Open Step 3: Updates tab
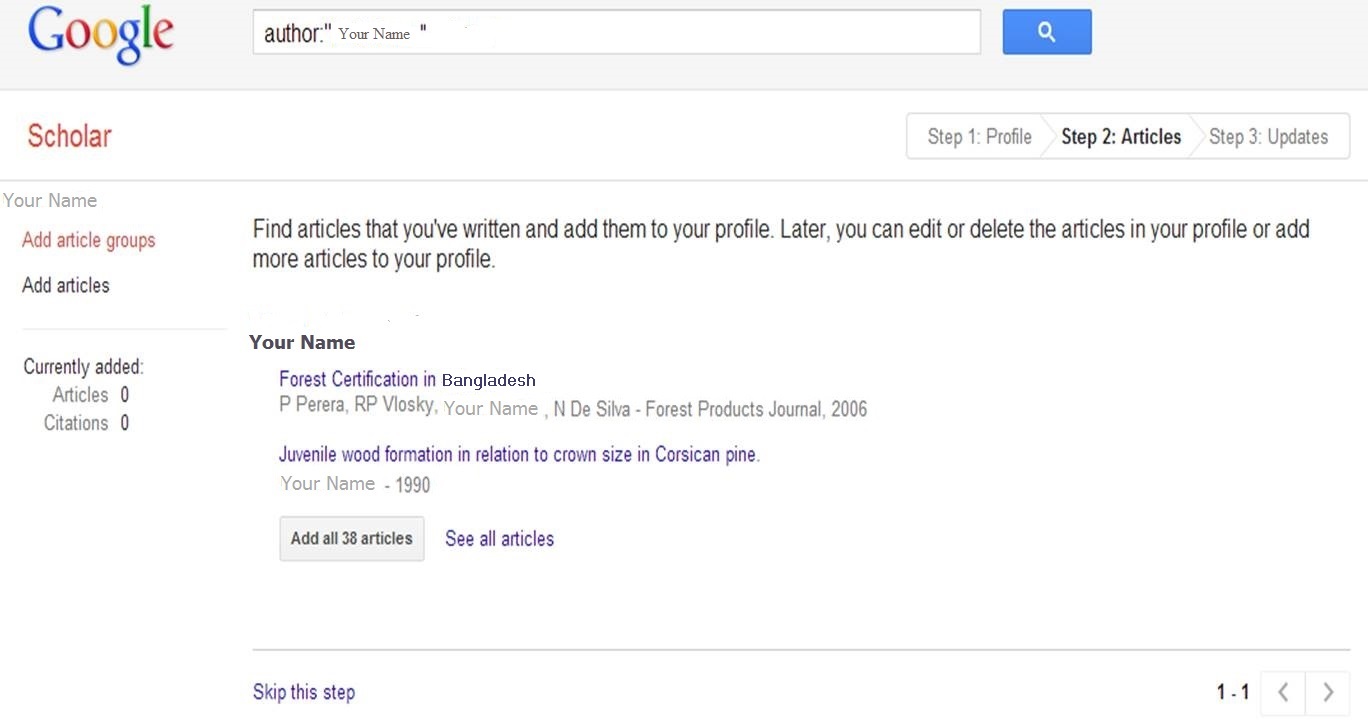1368x725 pixels. click(x=1268, y=137)
